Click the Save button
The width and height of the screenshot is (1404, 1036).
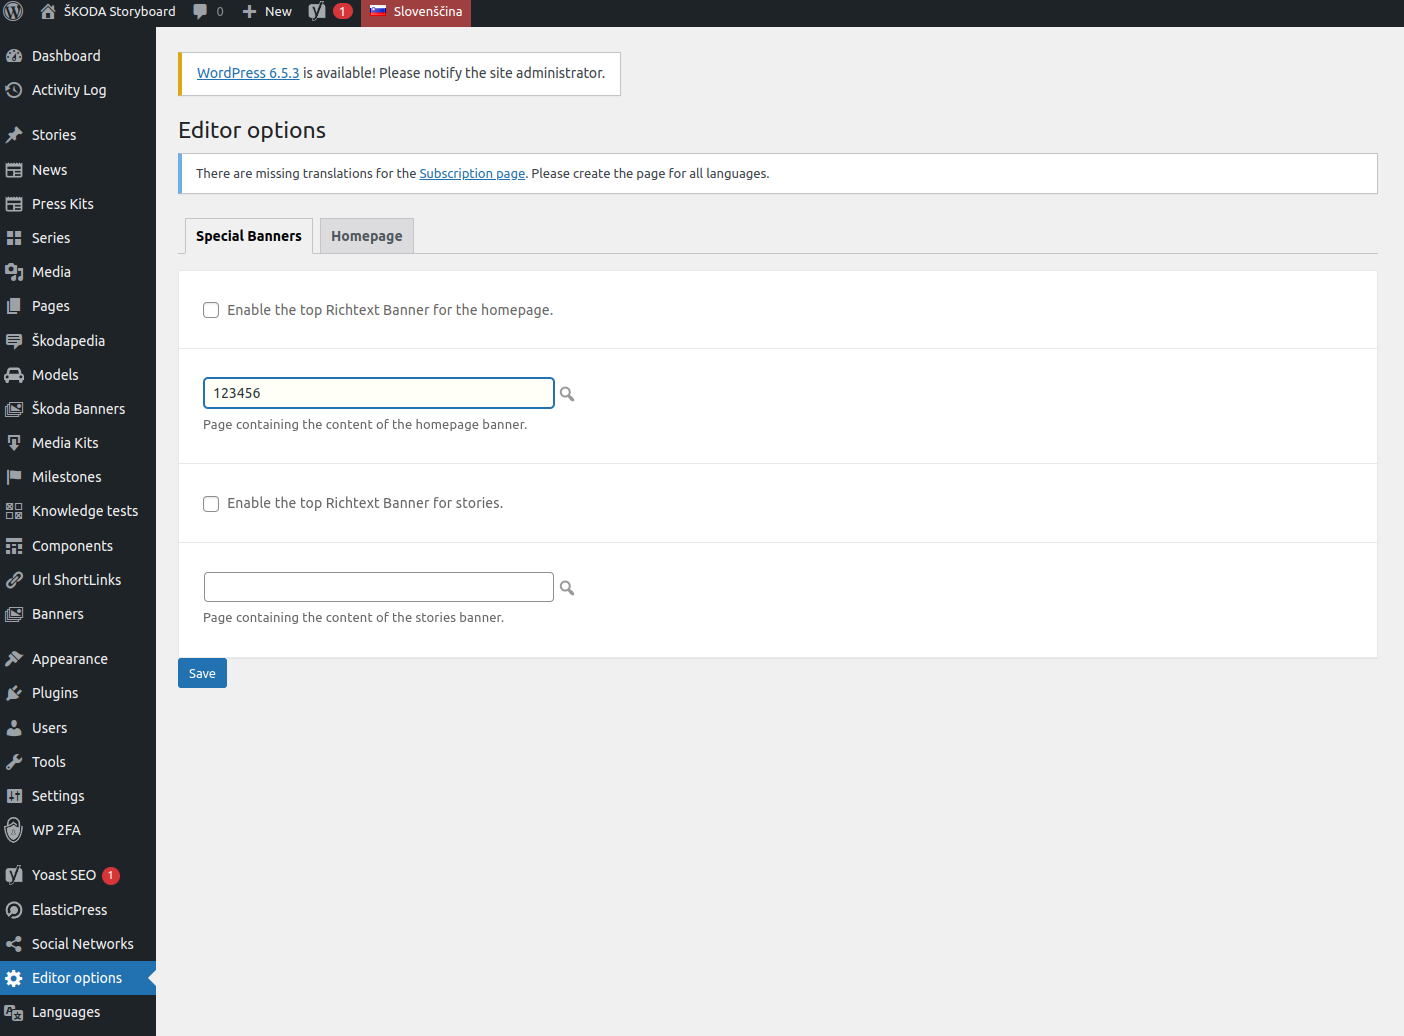[x=202, y=673]
